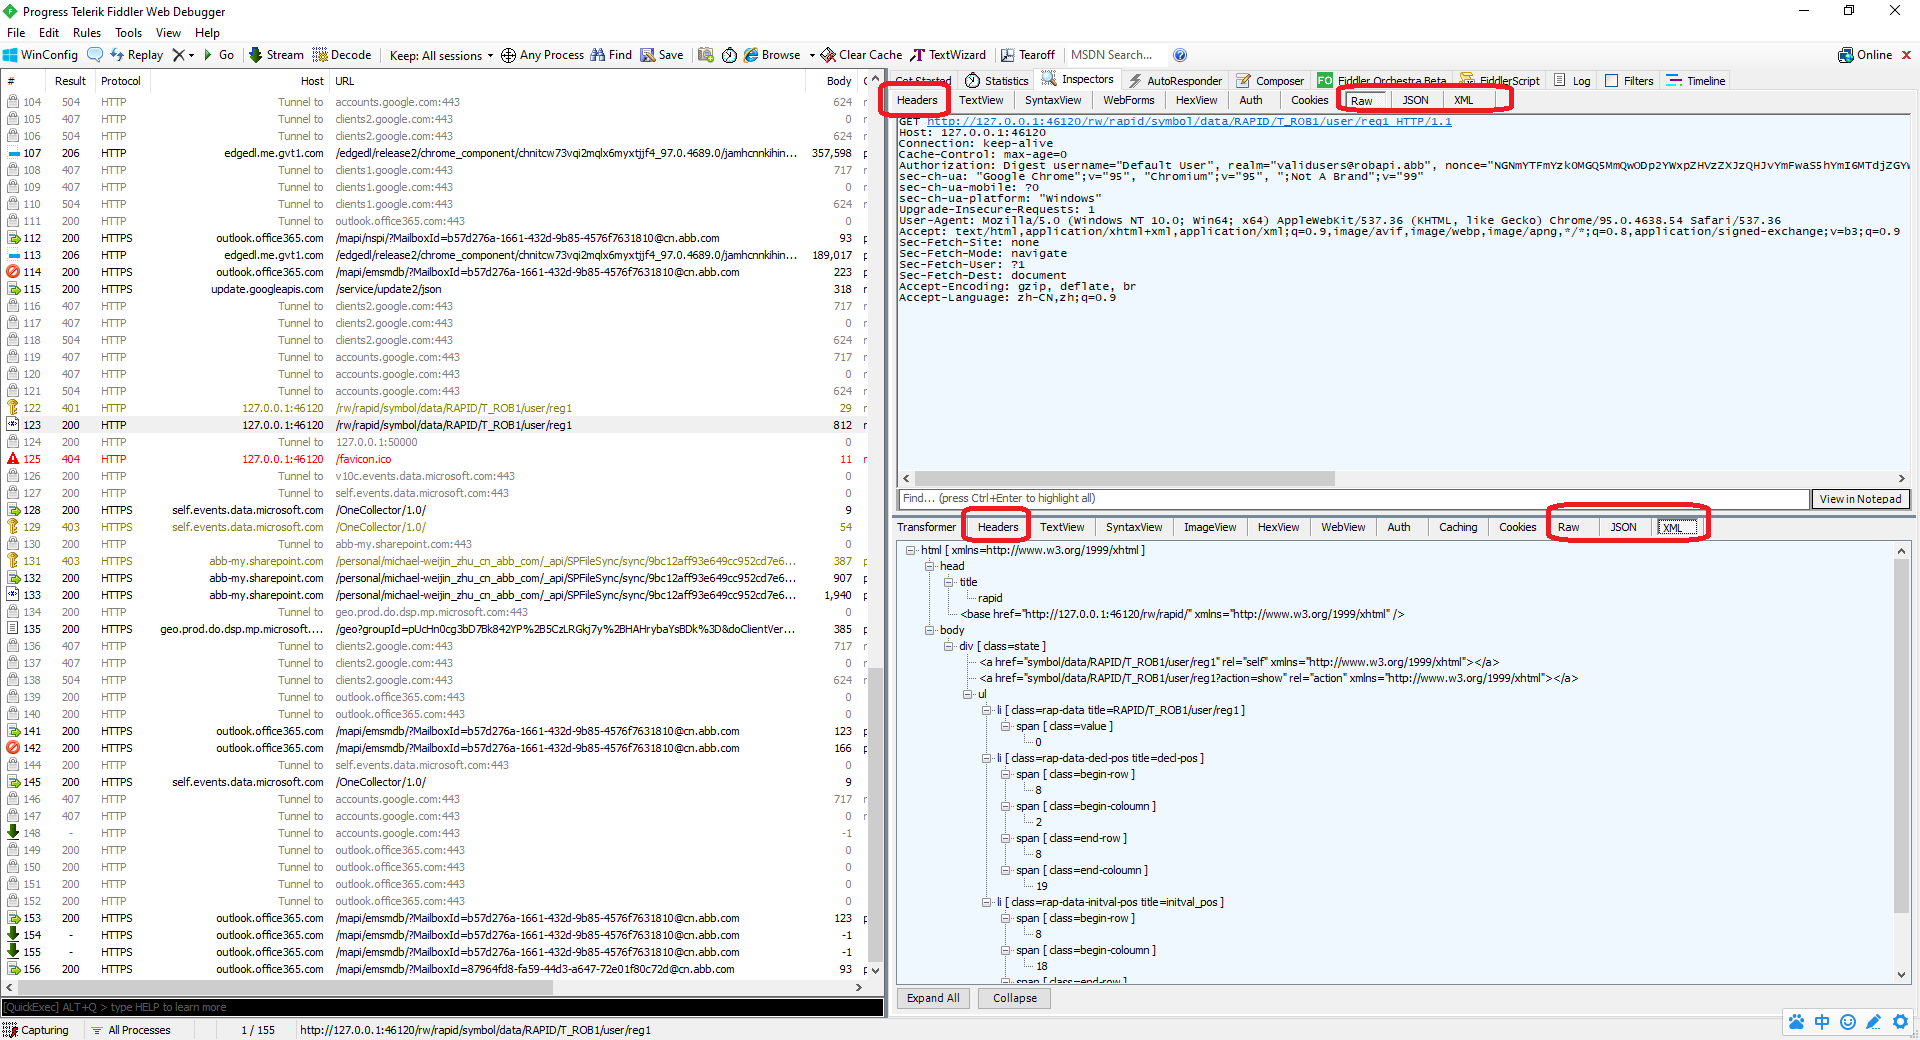Click the pen icon in the input toolbar
The height and width of the screenshot is (1040, 1920).
pyautogui.click(x=1874, y=1022)
